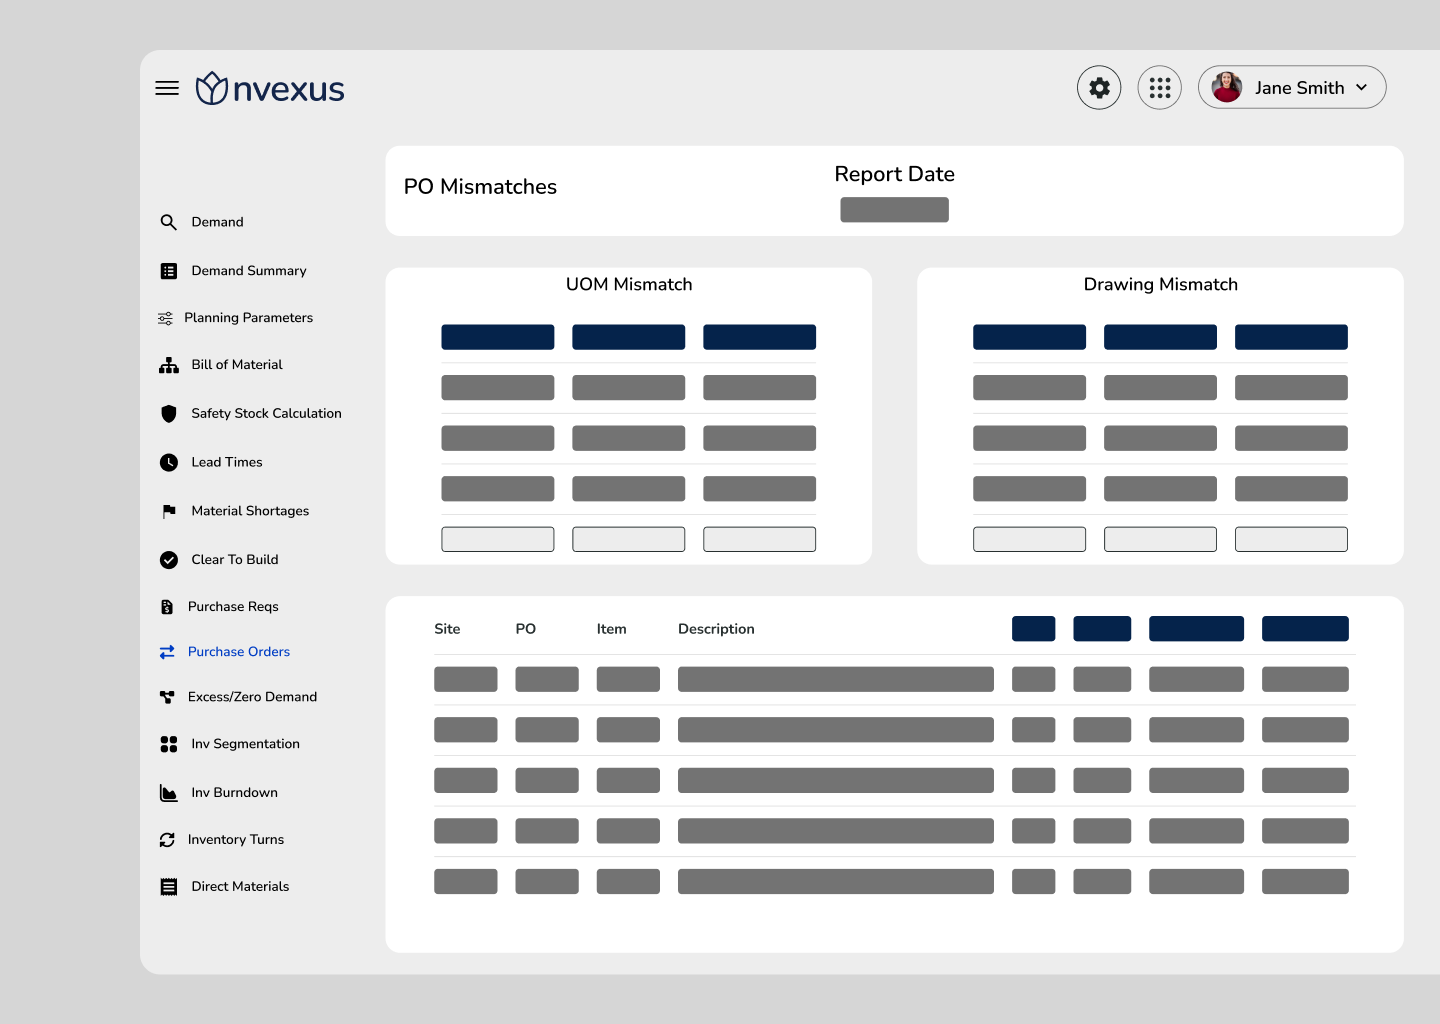
Task: Click the Excess/Zero Demand icon
Action: pyautogui.click(x=167, y=697)
